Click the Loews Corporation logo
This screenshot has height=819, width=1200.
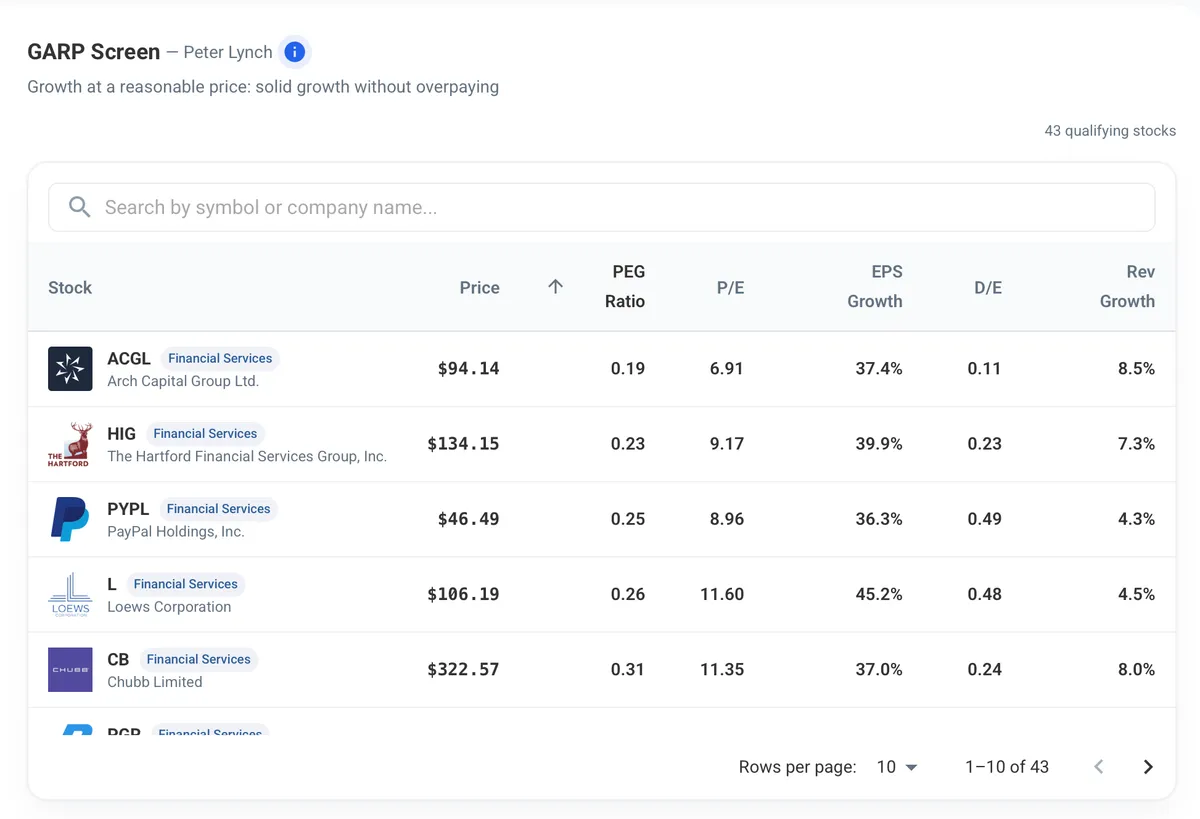[70, 594]
